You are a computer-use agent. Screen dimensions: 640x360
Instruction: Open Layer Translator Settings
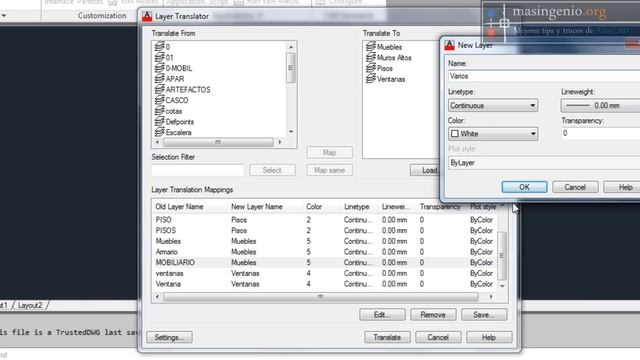(x=169, y=337)
